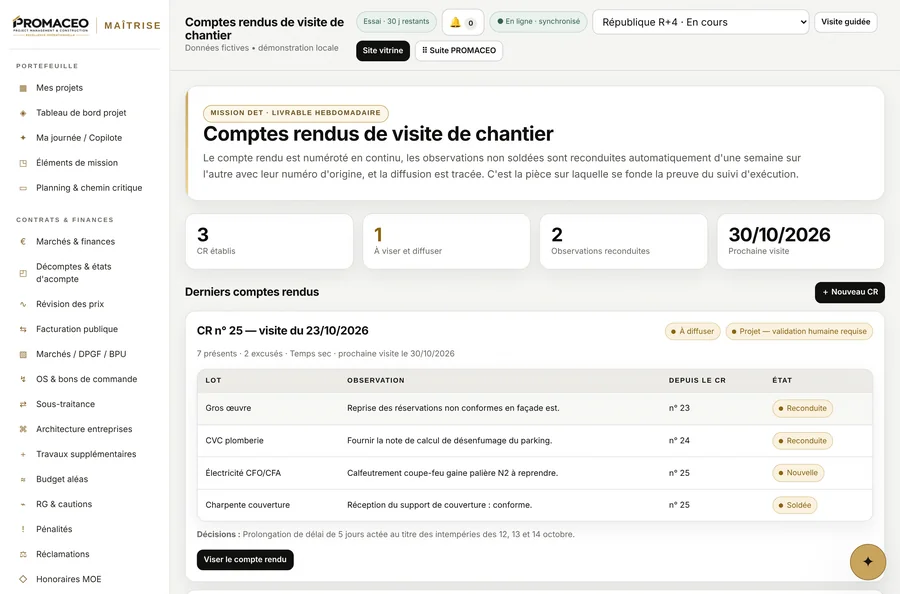Open Travaux supplémentaires in the sidebar
This screenshot has width=900, height=594.
pyautogui.click(x=86, y=454)
